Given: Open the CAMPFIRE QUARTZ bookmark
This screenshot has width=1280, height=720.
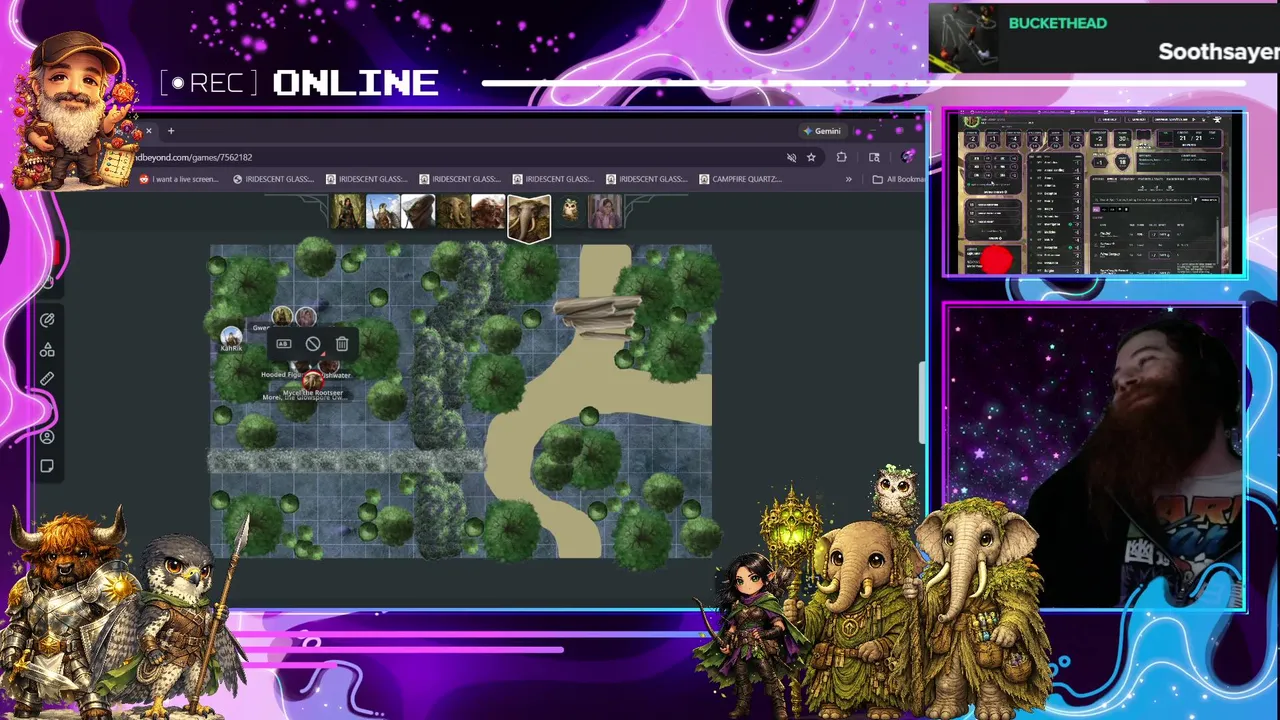Looking at the screenshot, I should point(741,179).
